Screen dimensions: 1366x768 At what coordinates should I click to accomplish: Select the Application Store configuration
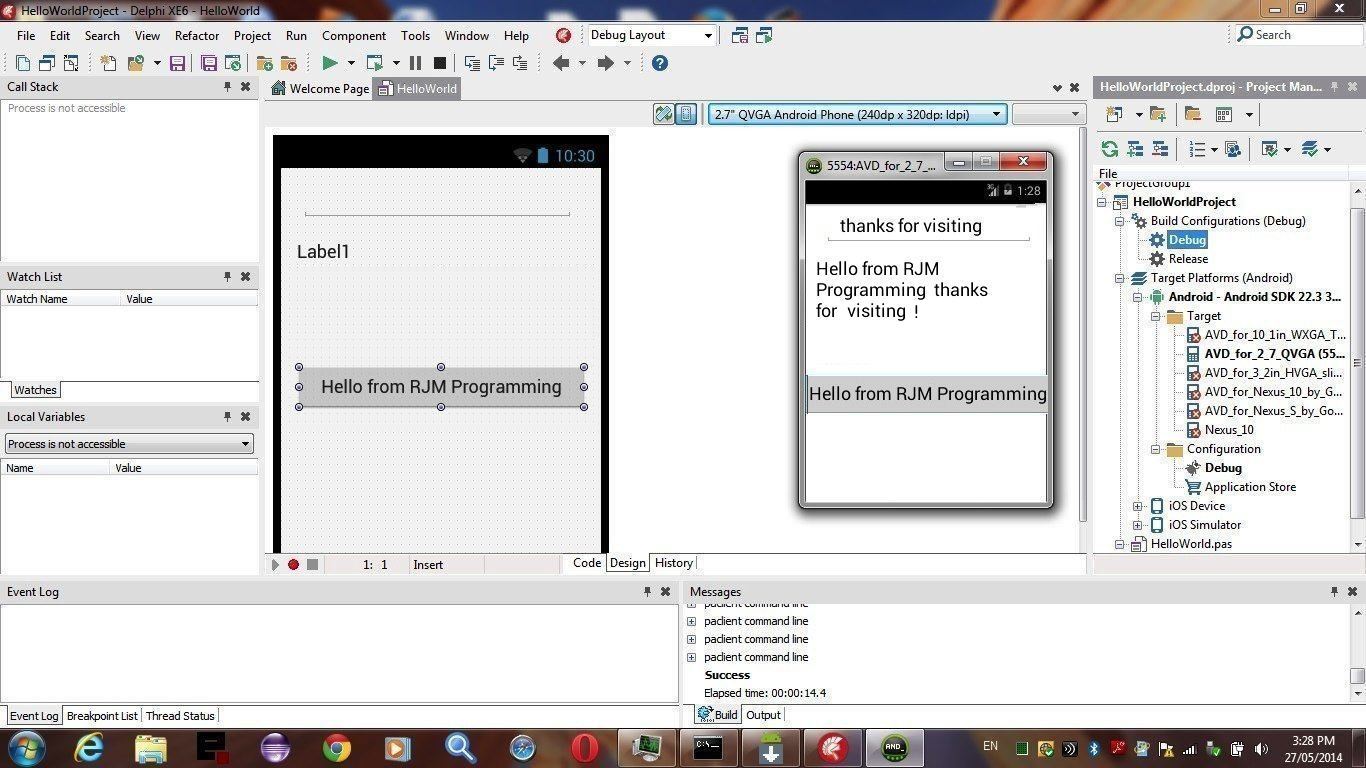(1250, 487)
